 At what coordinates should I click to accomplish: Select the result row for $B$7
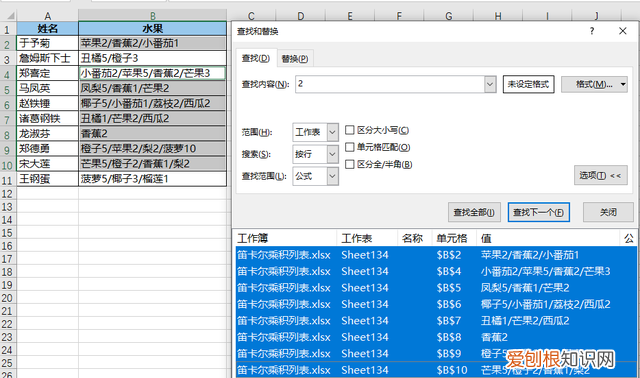pyautogui.click(x=436, y=320)
